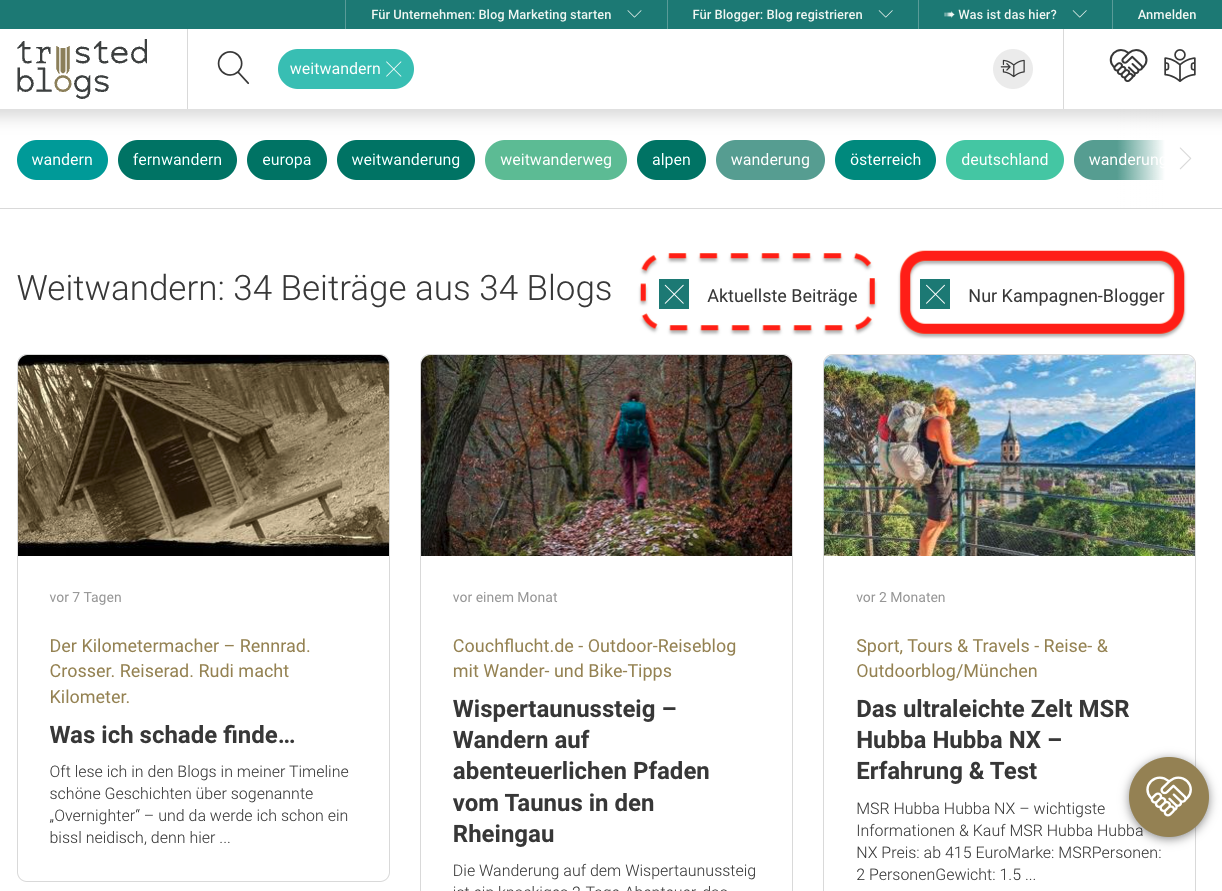Click the magnifying glass search icon
The image size is (1222, 891).
click(233, 68)
